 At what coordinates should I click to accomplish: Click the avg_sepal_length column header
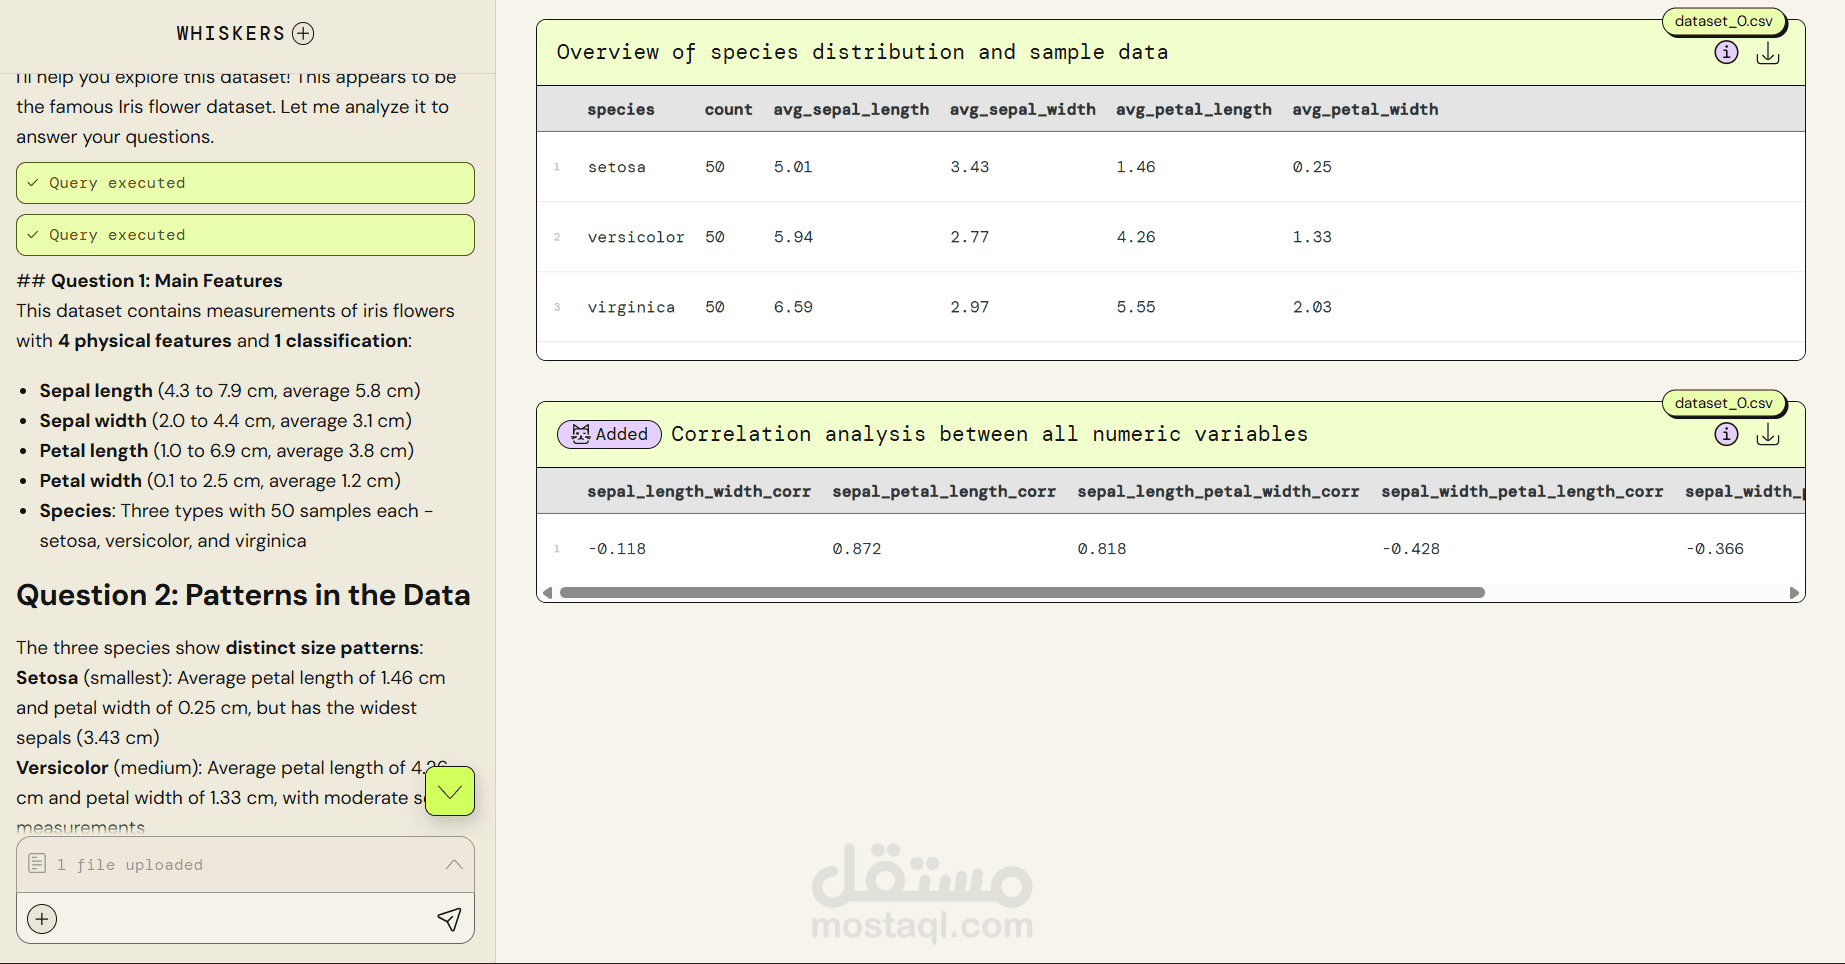(x=851, y=109)
